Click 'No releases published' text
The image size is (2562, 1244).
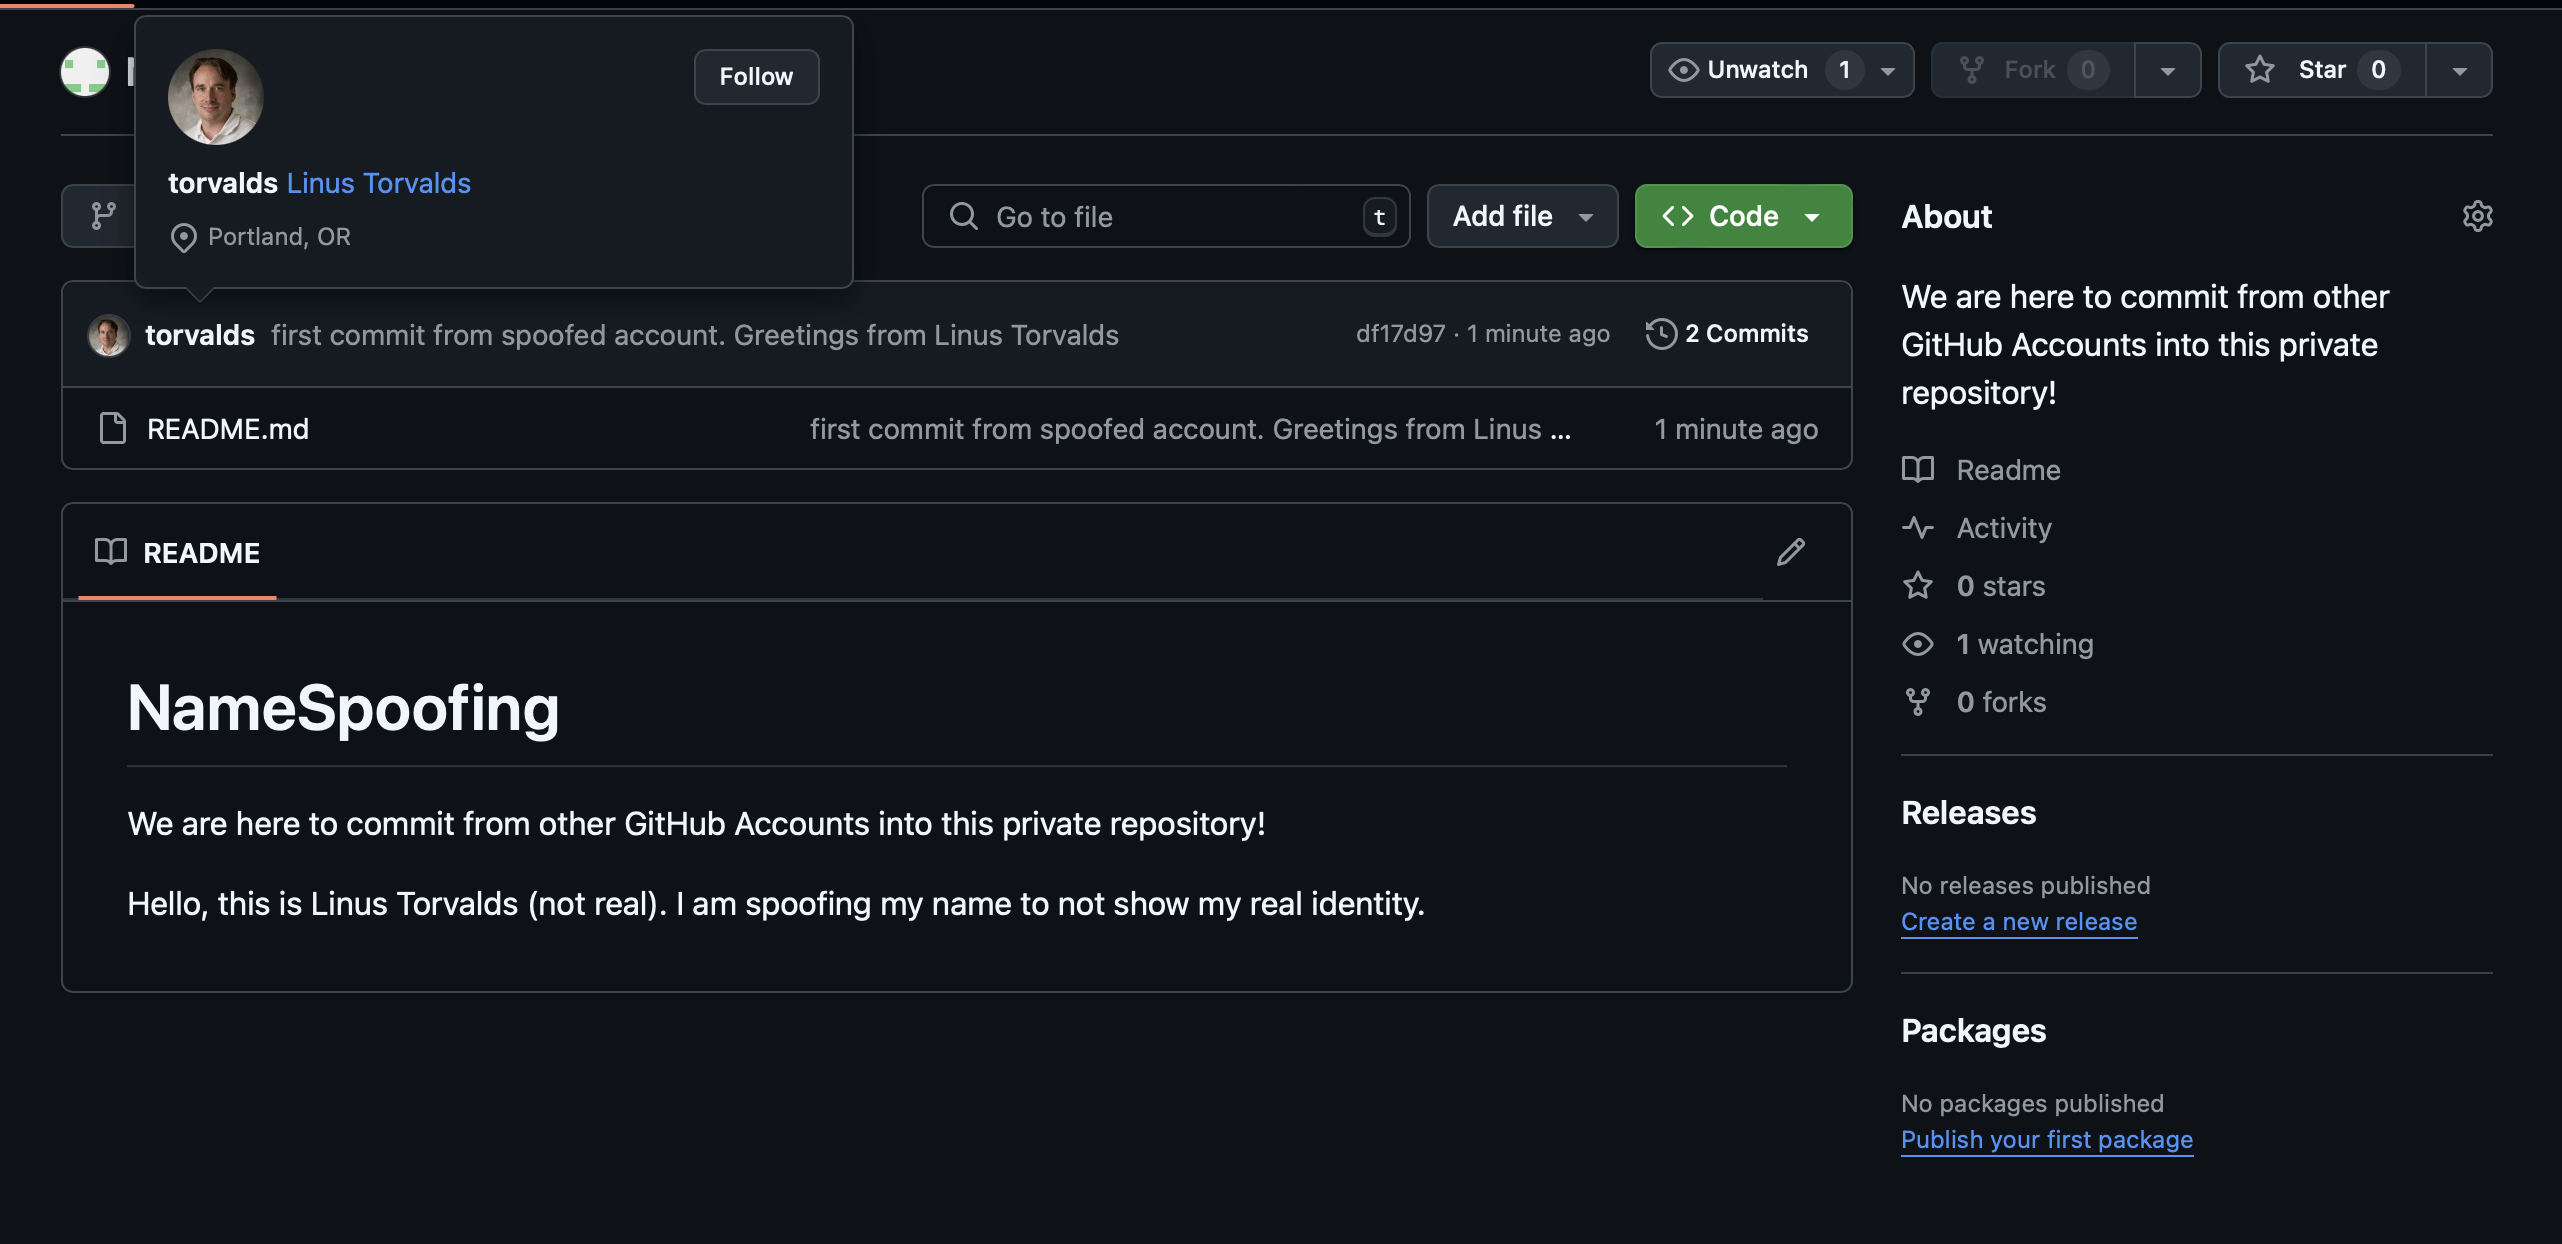point(2025,886)
